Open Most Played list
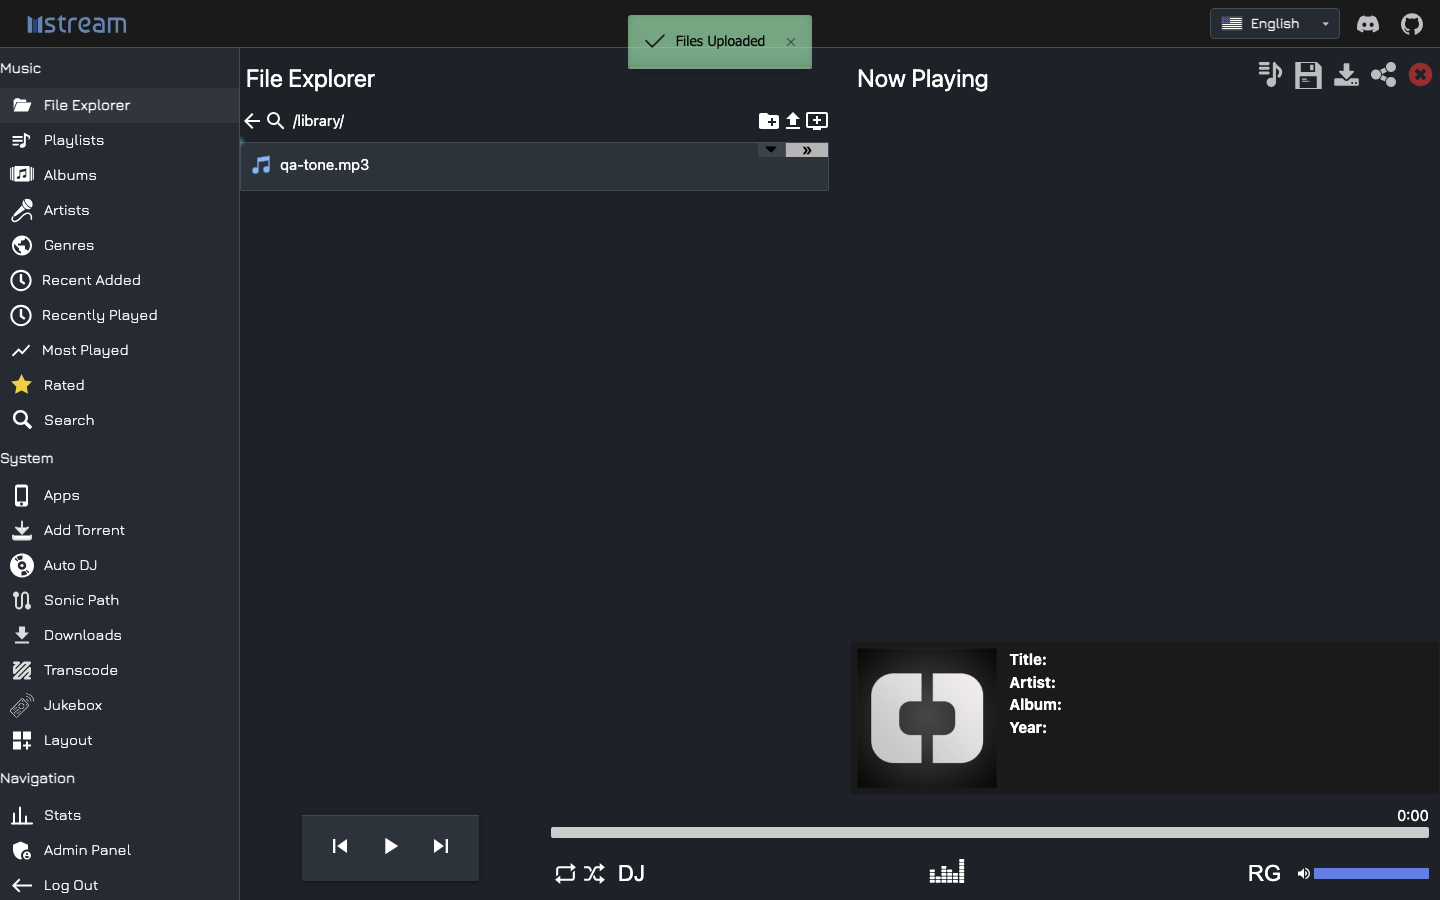 119,350
